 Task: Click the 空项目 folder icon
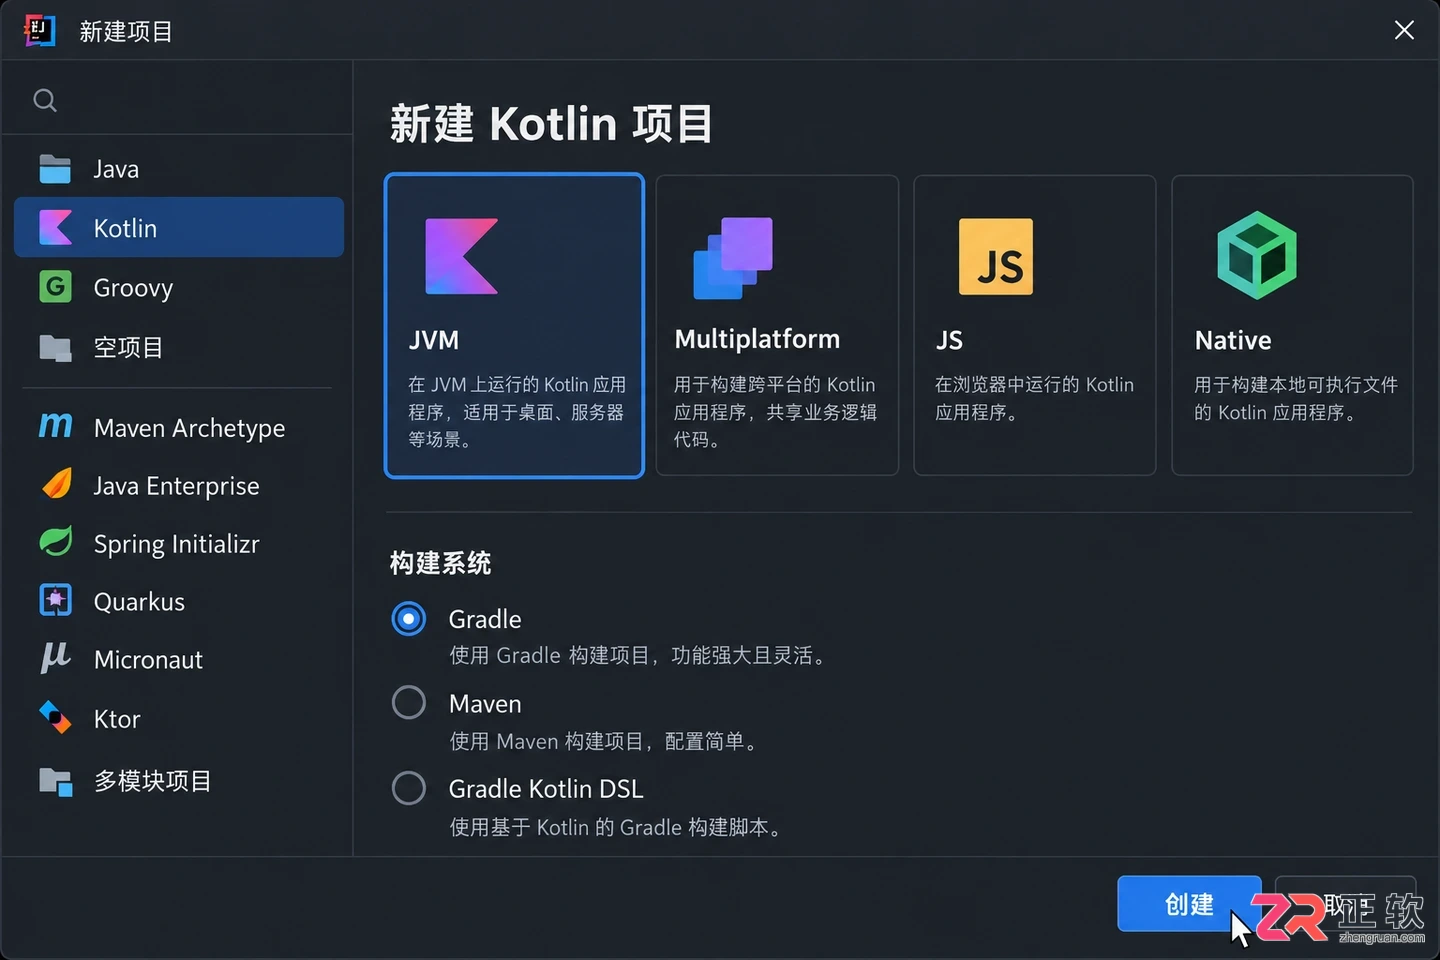click(55, 347)
